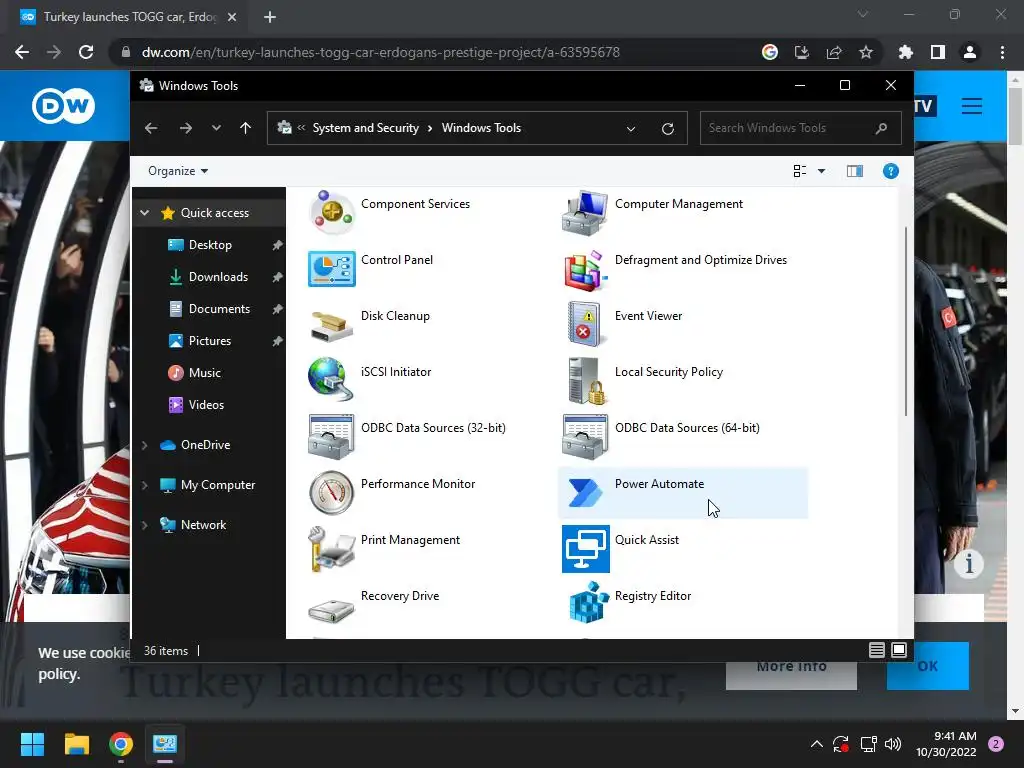Select the Control Panel icon
Viewport: 1024px width, 768px height.
[x=332, y=269]
